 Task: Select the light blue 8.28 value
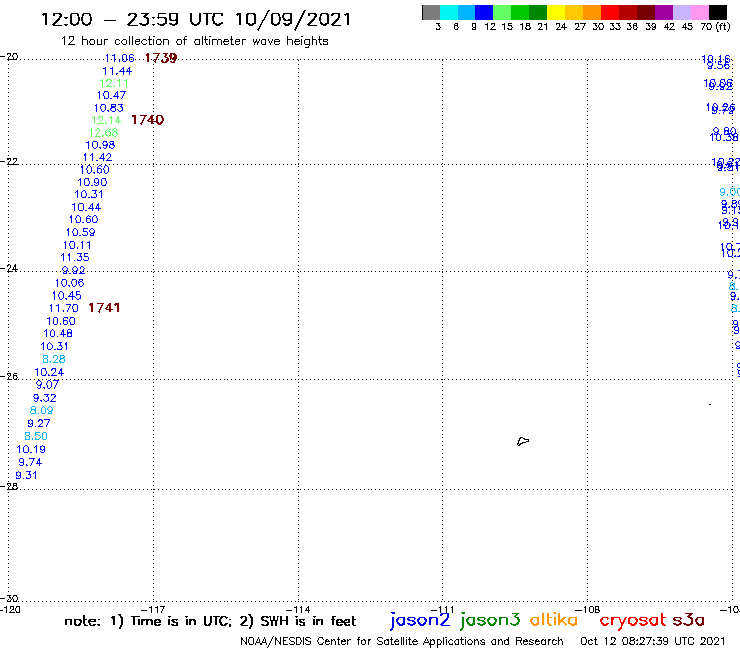(54, 359)
